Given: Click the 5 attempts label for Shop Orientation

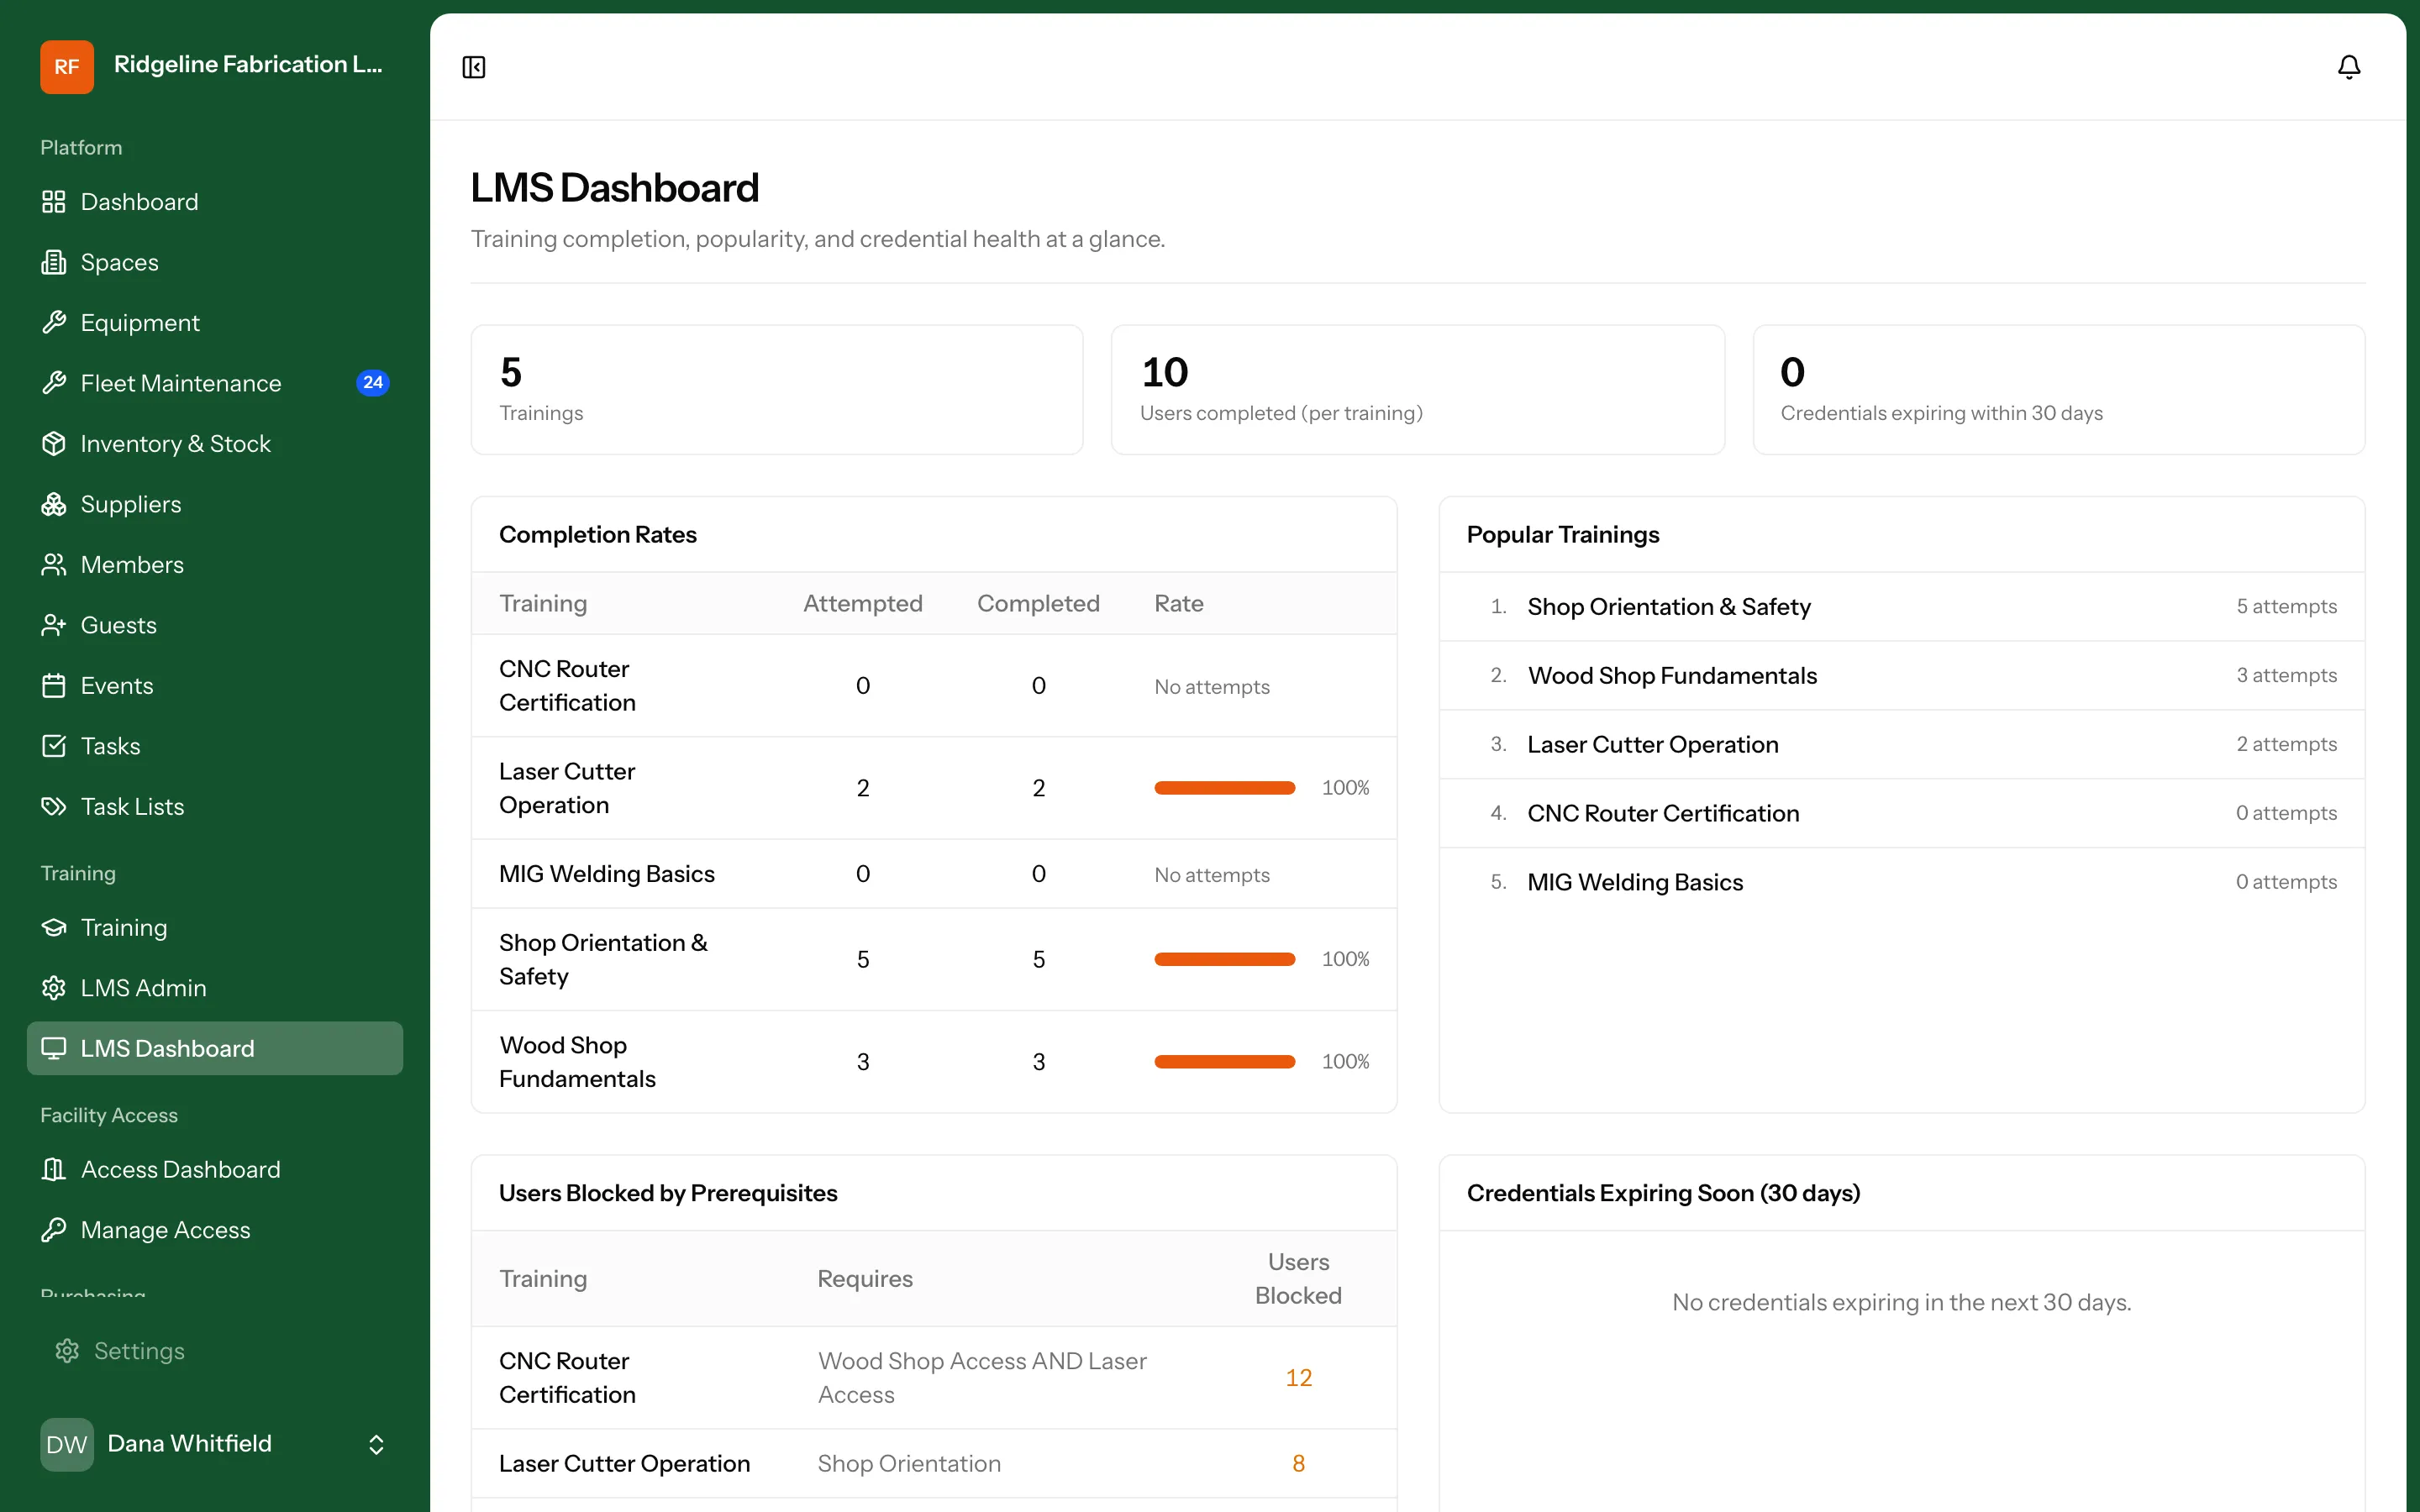Looking at the screenshot, I should pos(2286,607).
